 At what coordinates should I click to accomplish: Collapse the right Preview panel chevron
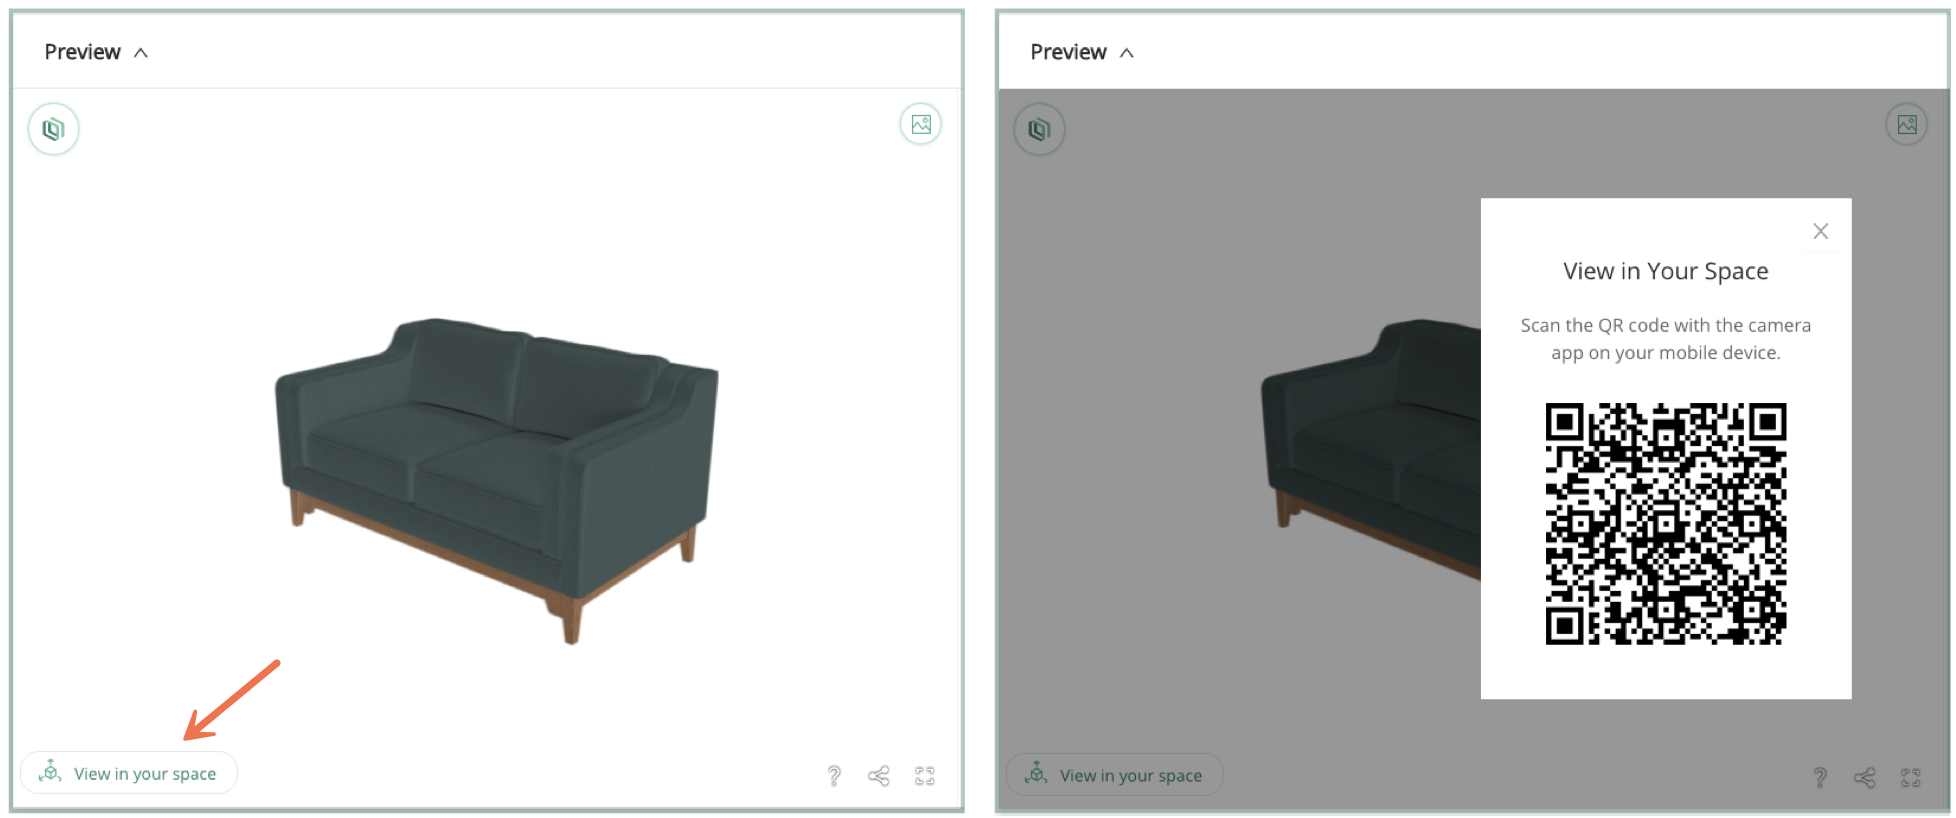coord(1127,53)
